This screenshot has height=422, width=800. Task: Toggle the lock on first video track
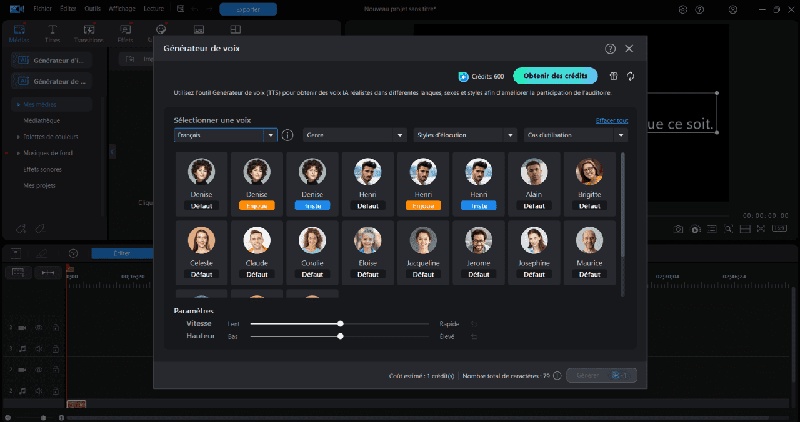(56, 328)
